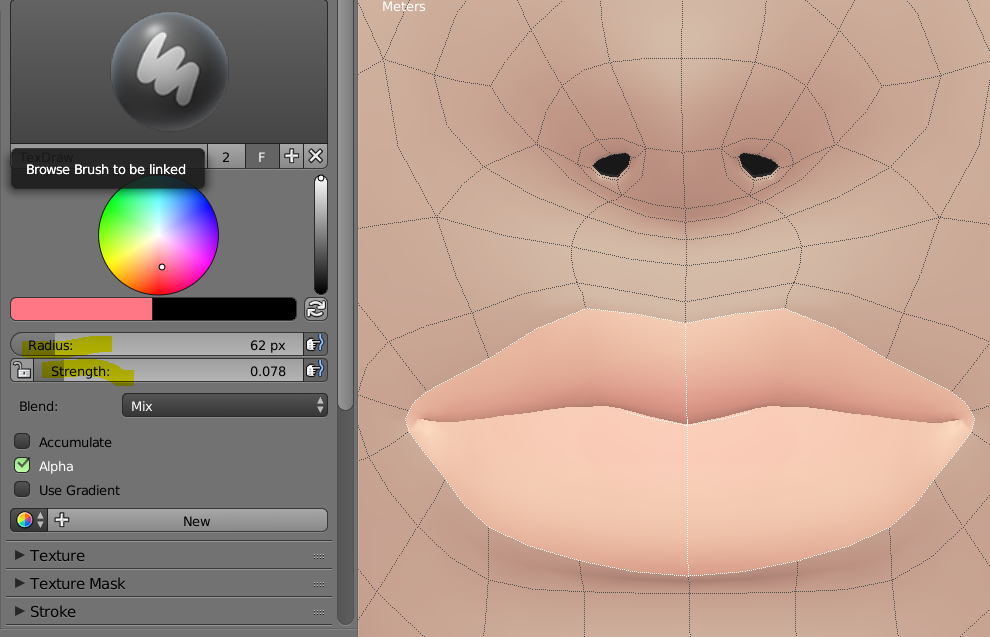The image size is (990, 637).
Task: Swap foreground and background colors
Action: point(316,309)
